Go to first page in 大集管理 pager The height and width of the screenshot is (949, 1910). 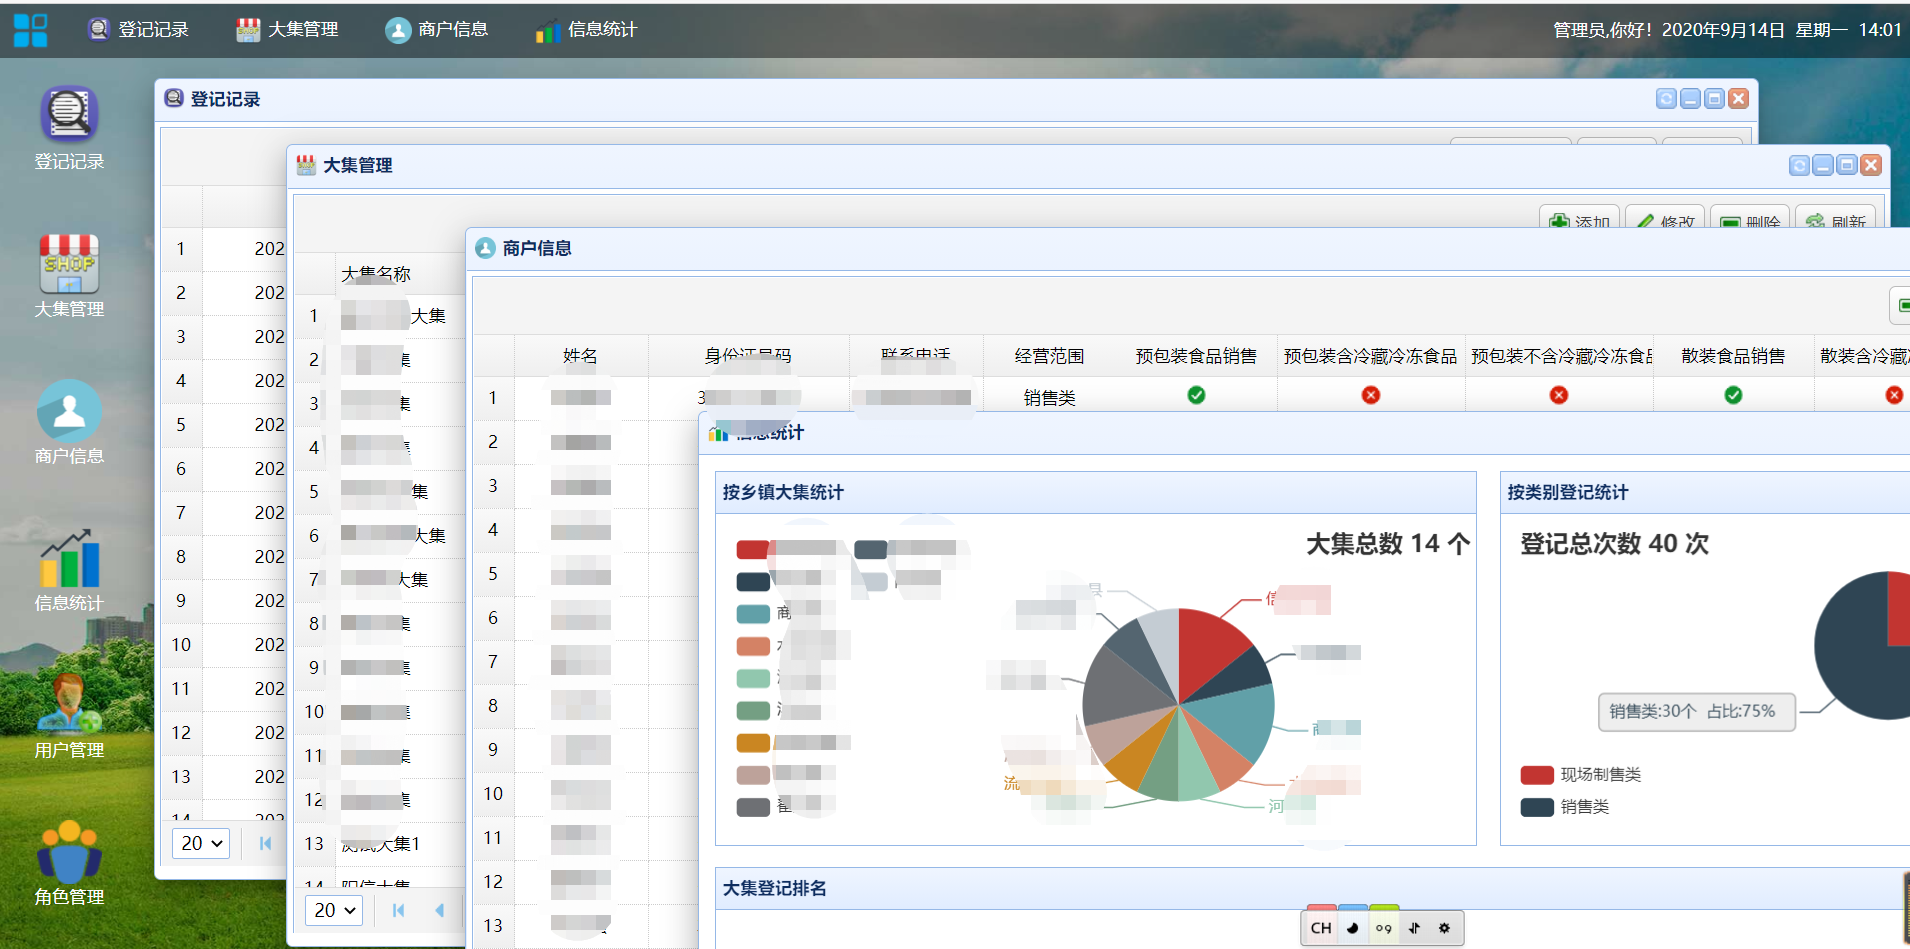tap(398, 910)
